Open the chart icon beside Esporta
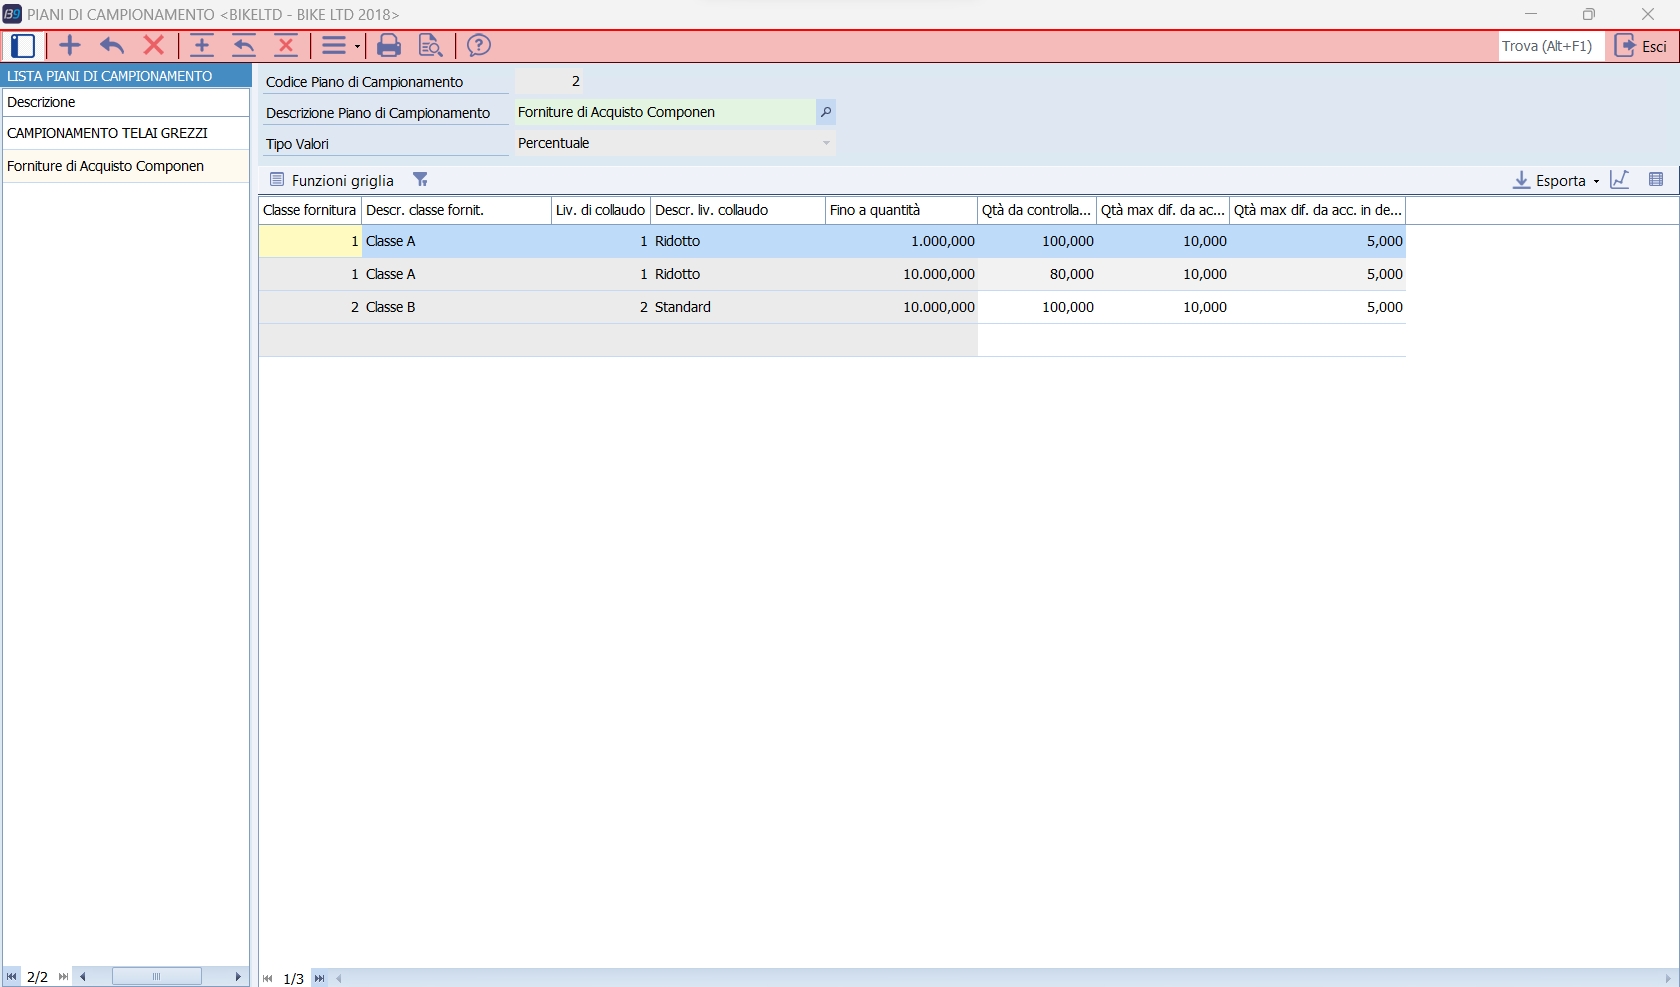This screenshot has width=1680, height=987. (1620, 180)
